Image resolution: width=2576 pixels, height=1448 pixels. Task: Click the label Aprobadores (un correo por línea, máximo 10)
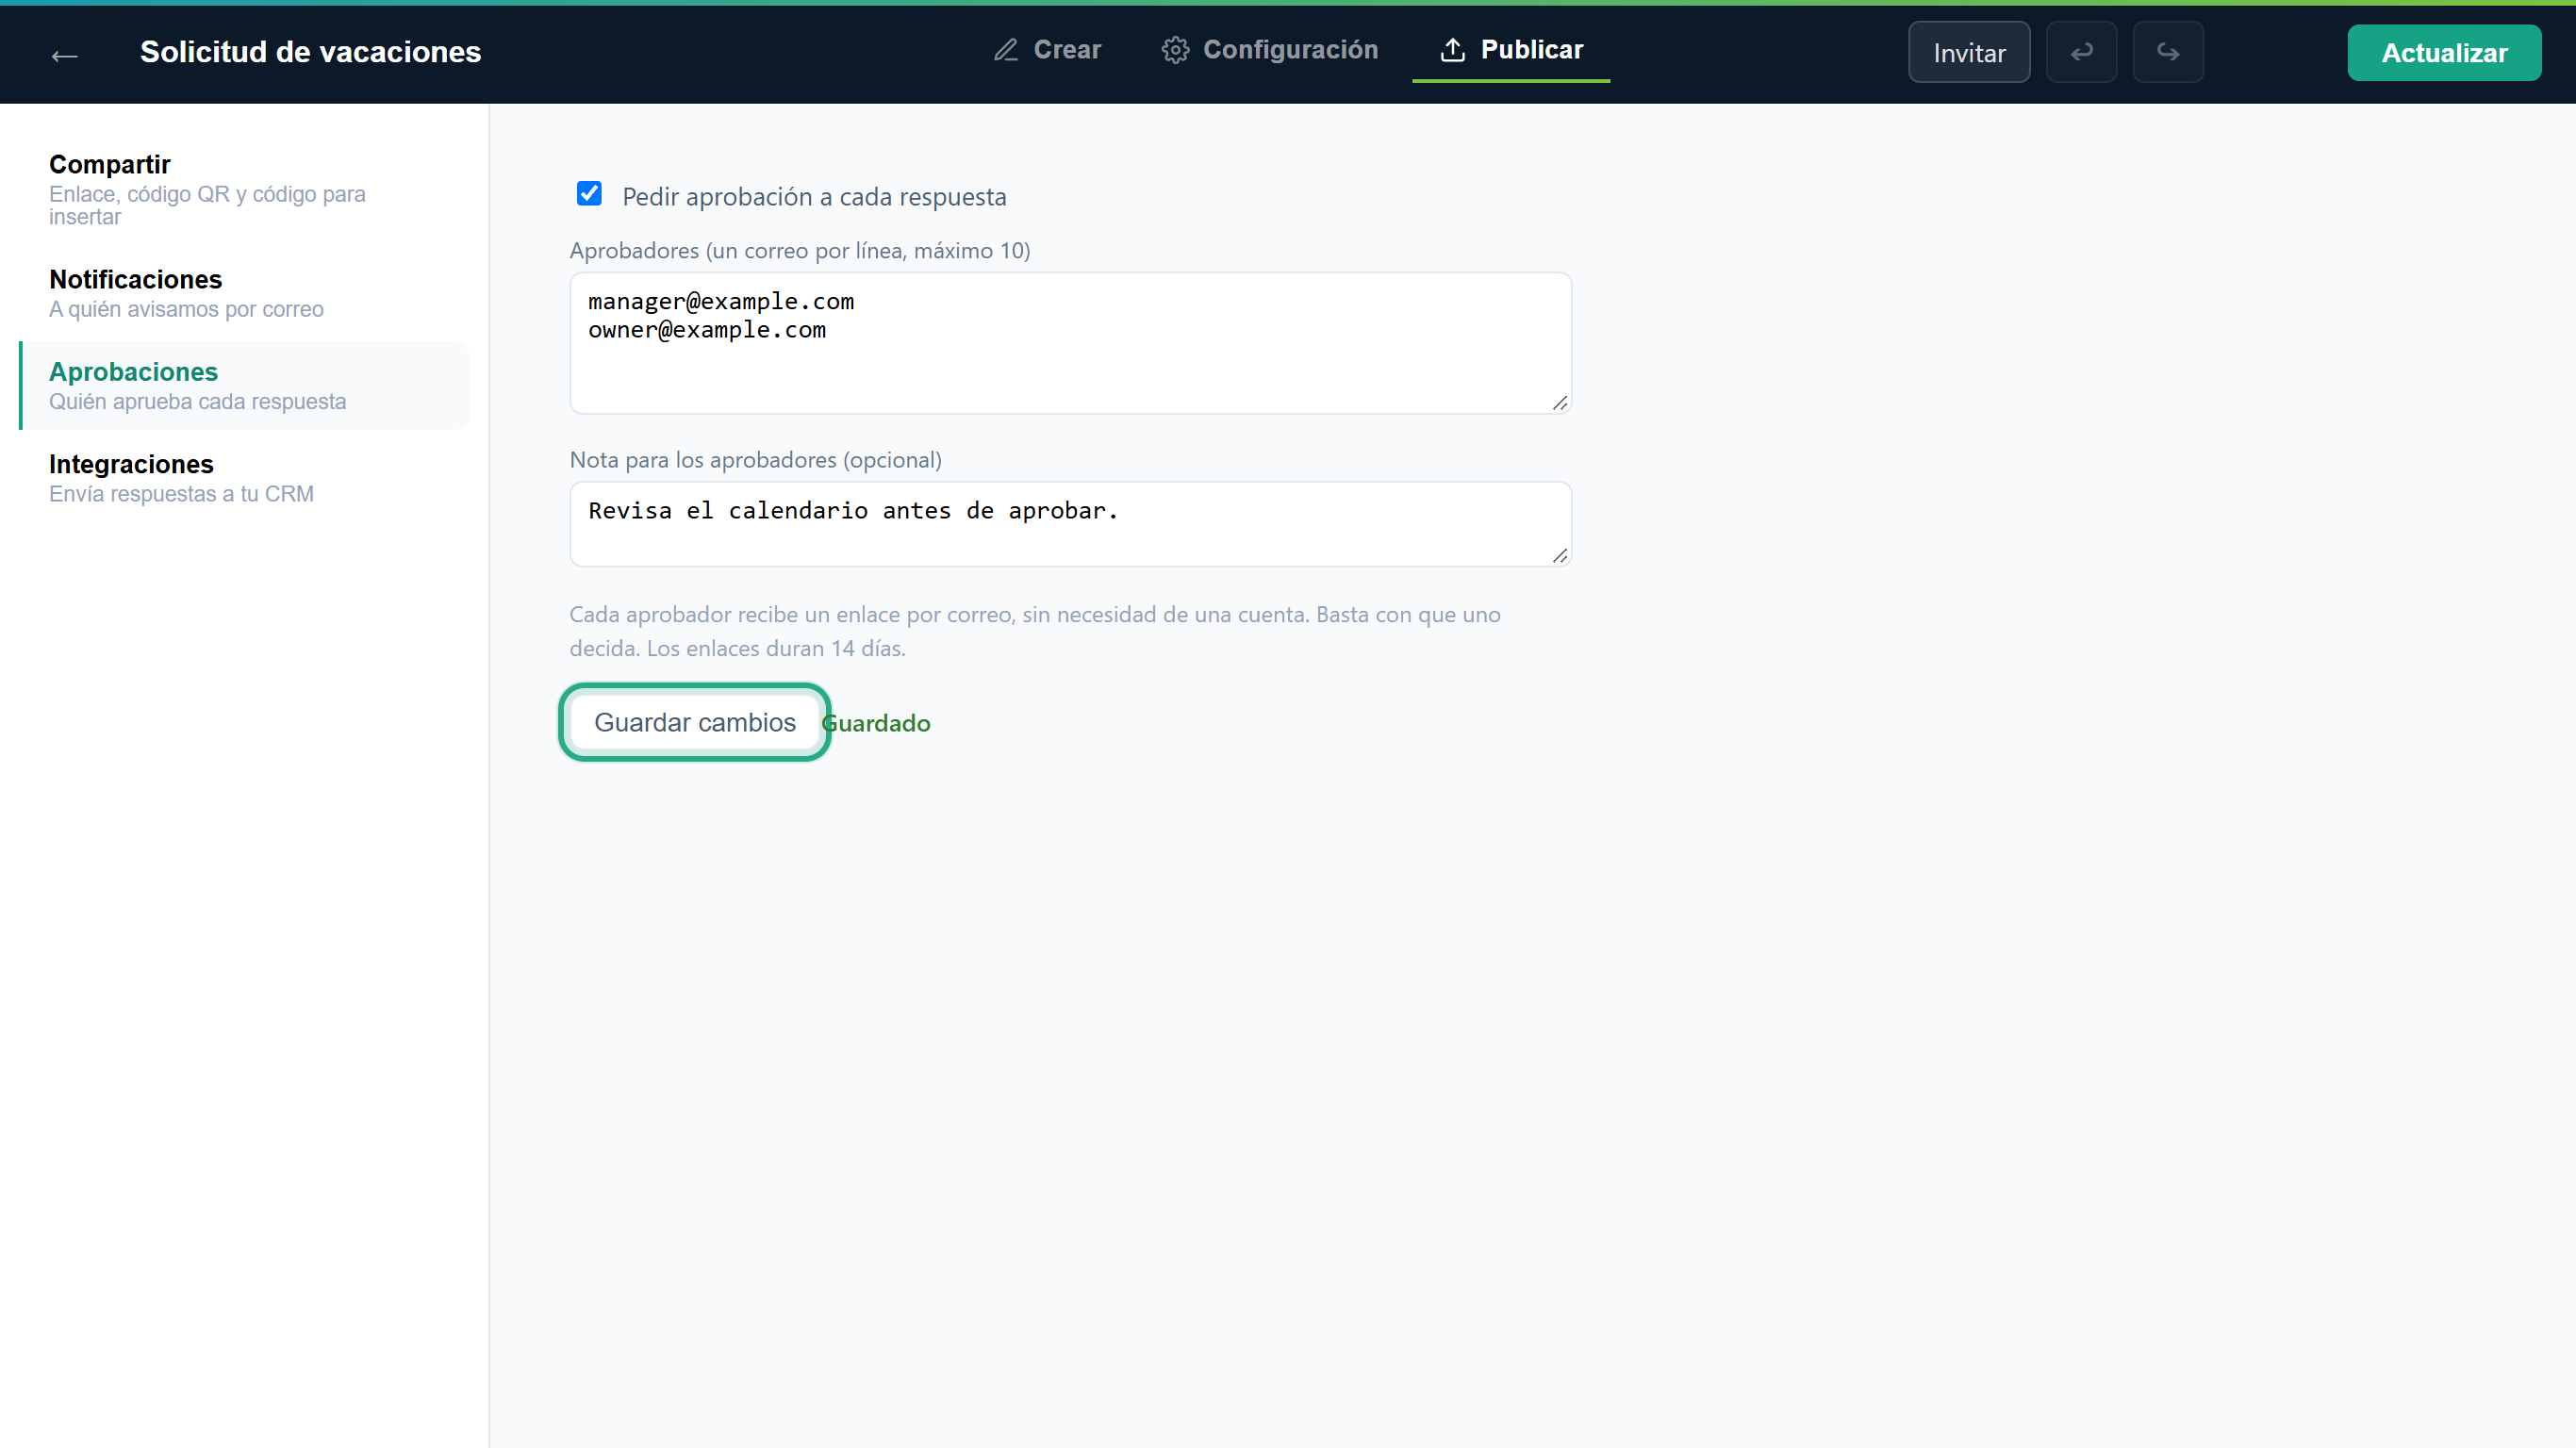coord(800,250)
